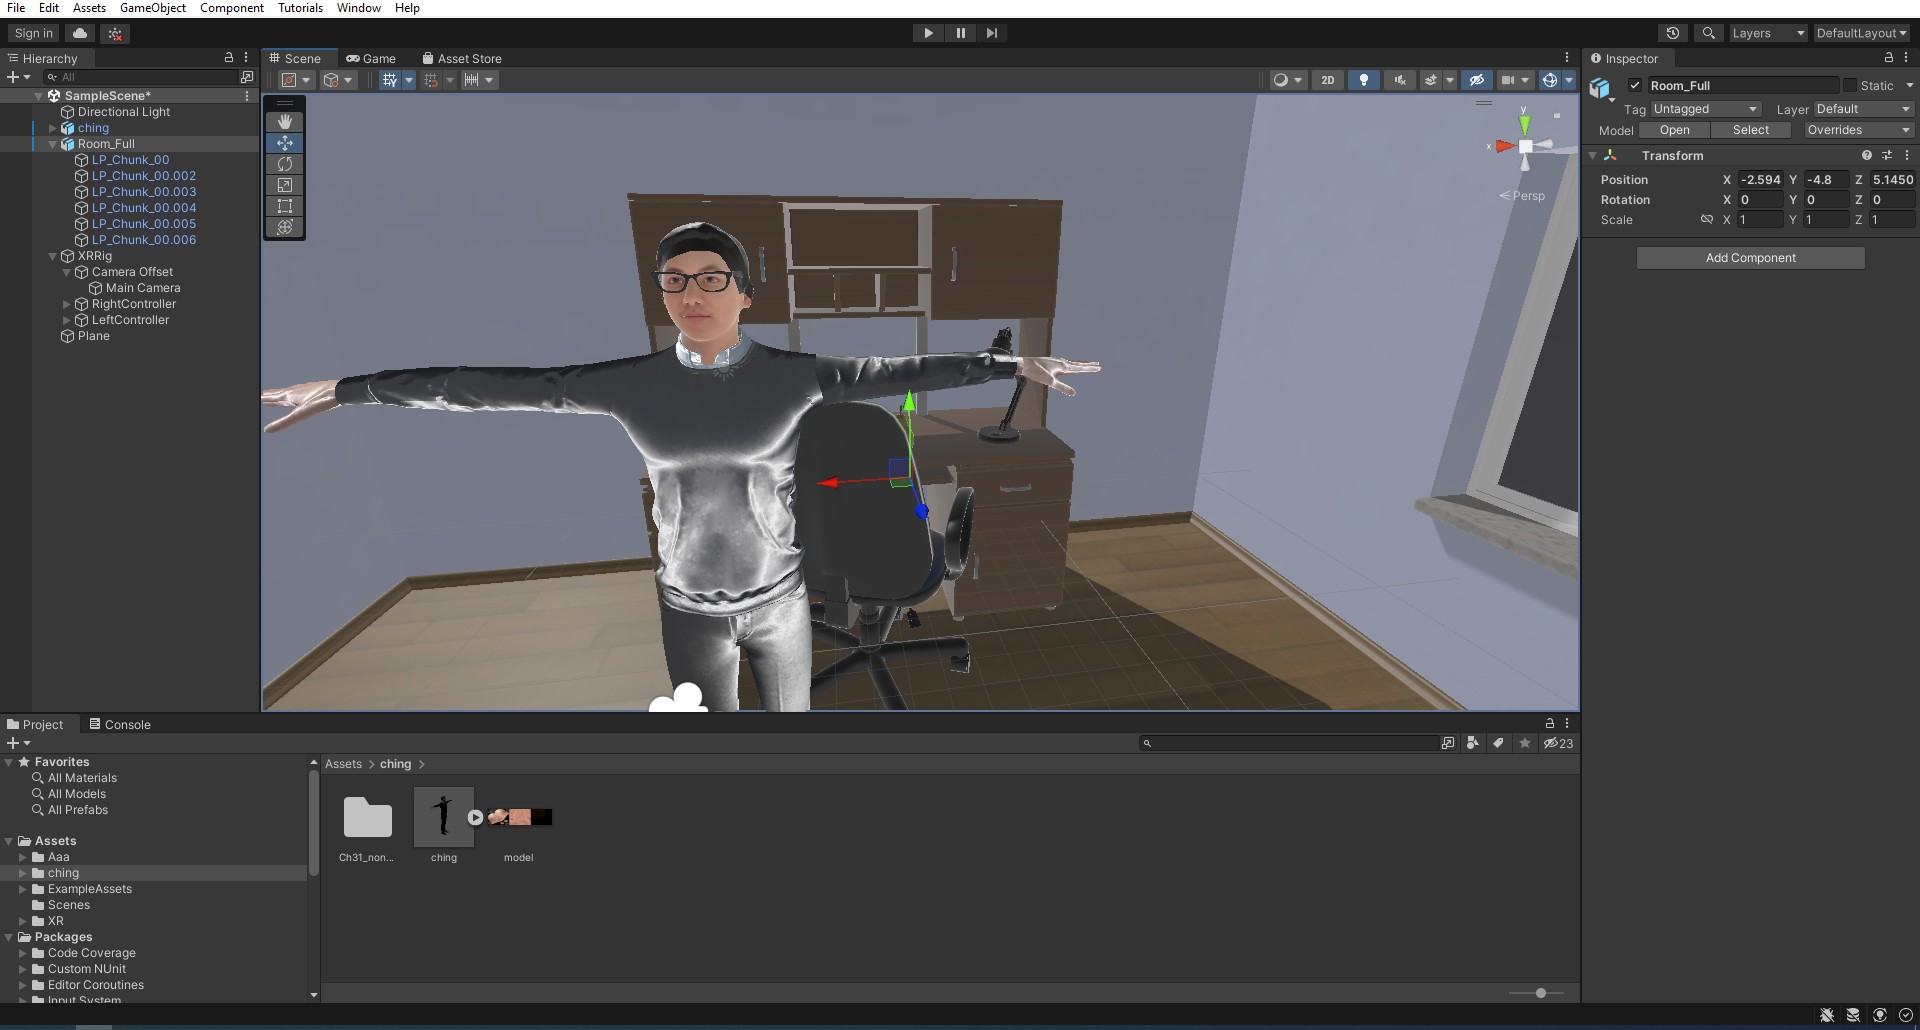Click the Pause button
The height and width of the screenshot is (1030, 1920).
point(960,33)
